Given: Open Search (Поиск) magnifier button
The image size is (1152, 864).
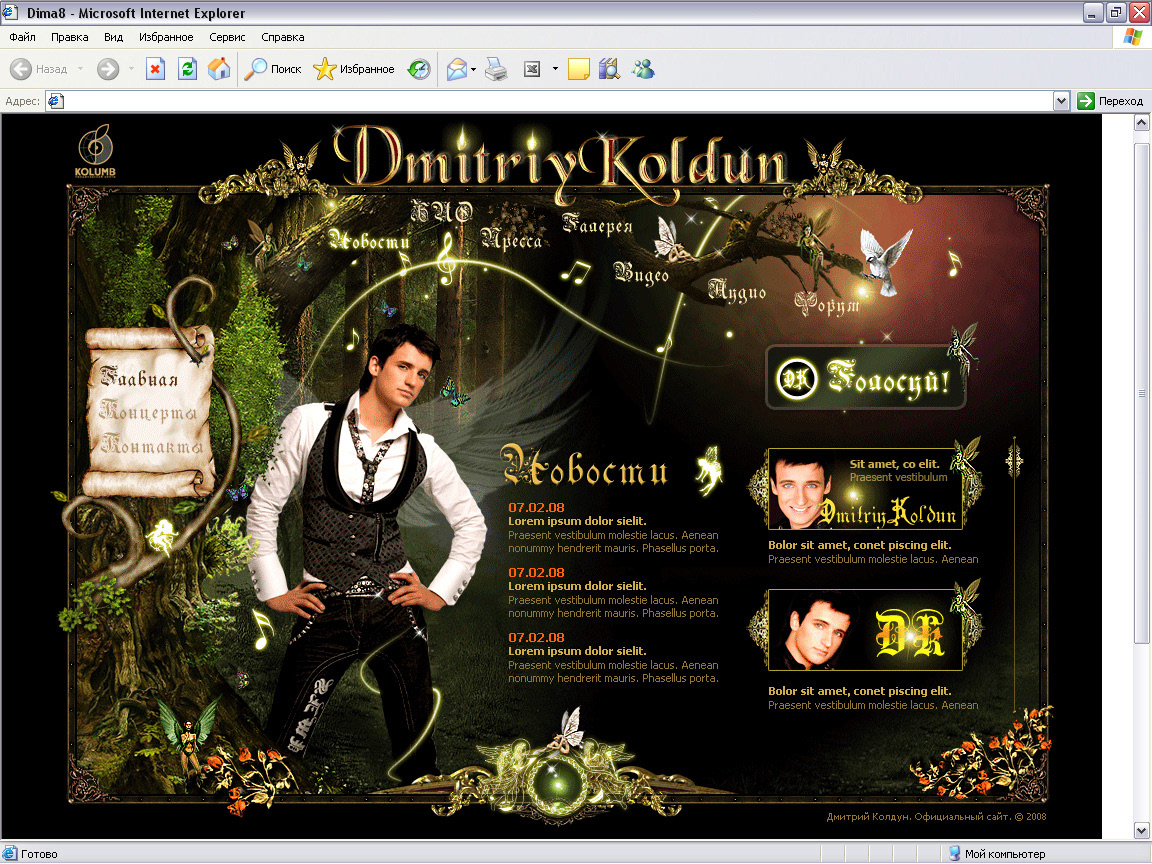Looking at the screenshot, I should click(273, 69).
